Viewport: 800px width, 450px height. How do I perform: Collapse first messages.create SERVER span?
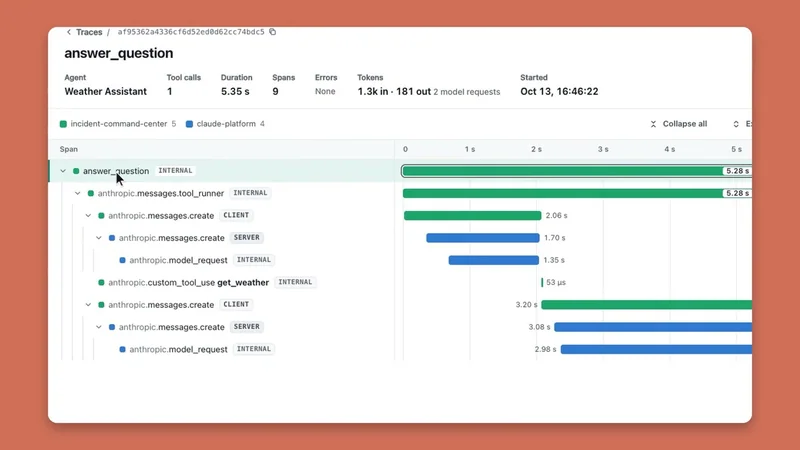[99, 238]
